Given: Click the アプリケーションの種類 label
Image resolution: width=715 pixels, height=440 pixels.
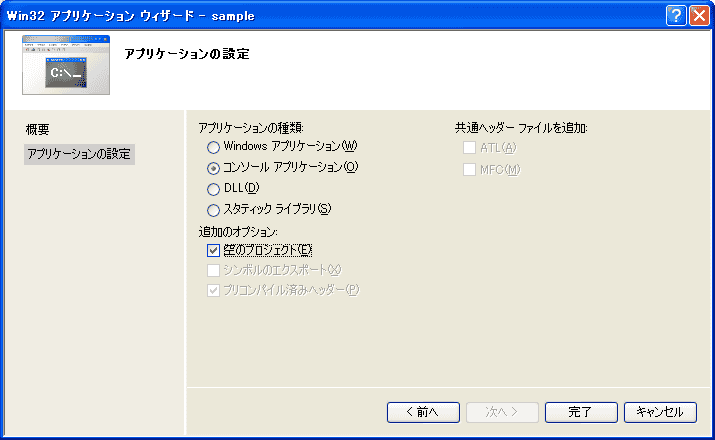Looking at the screenshot, I should [x=251, y=128].
